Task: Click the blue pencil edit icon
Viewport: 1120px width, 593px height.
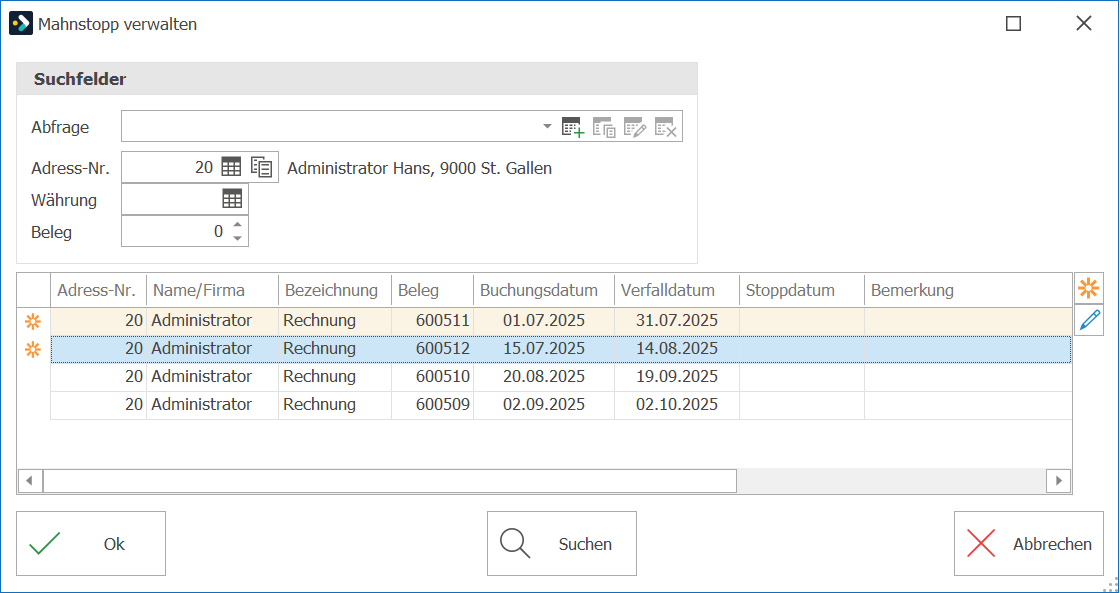Action: (x=1089, y=320)
